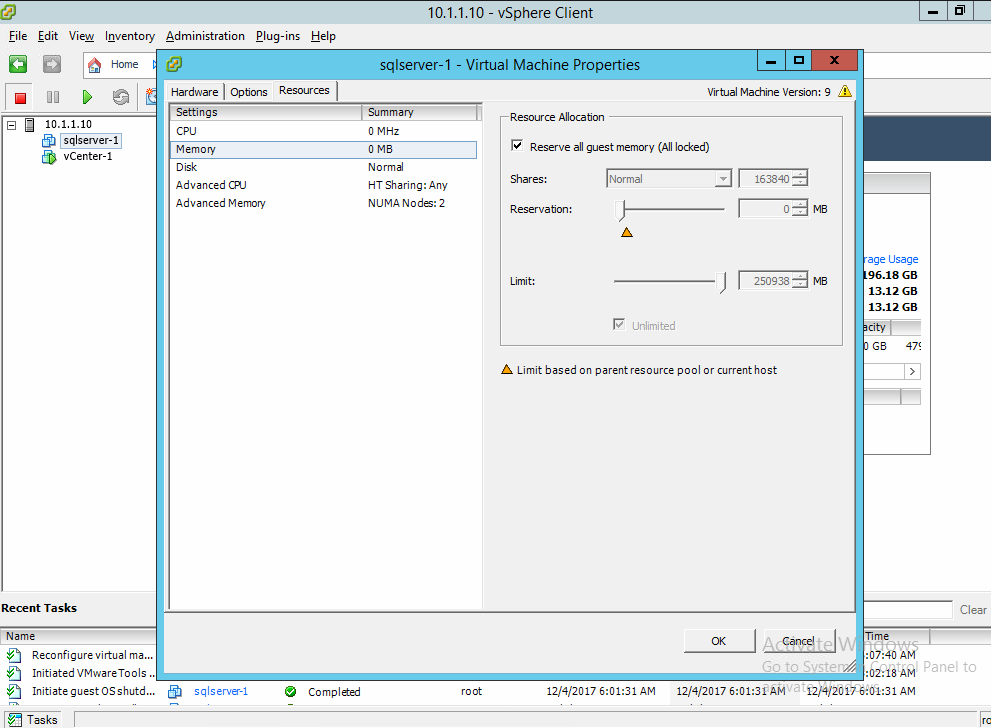
Task: Click the Tasks status bar icon
Action: tap(15, 719)
